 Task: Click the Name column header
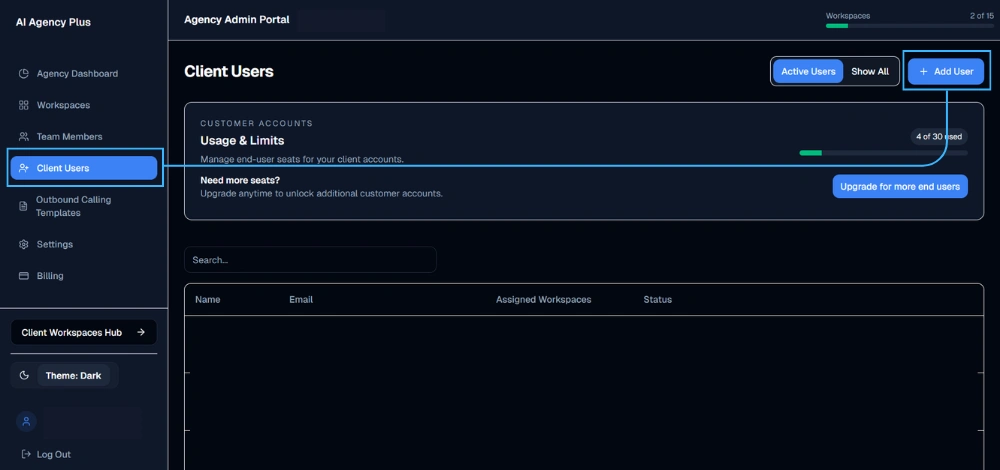tap(208, 299)
